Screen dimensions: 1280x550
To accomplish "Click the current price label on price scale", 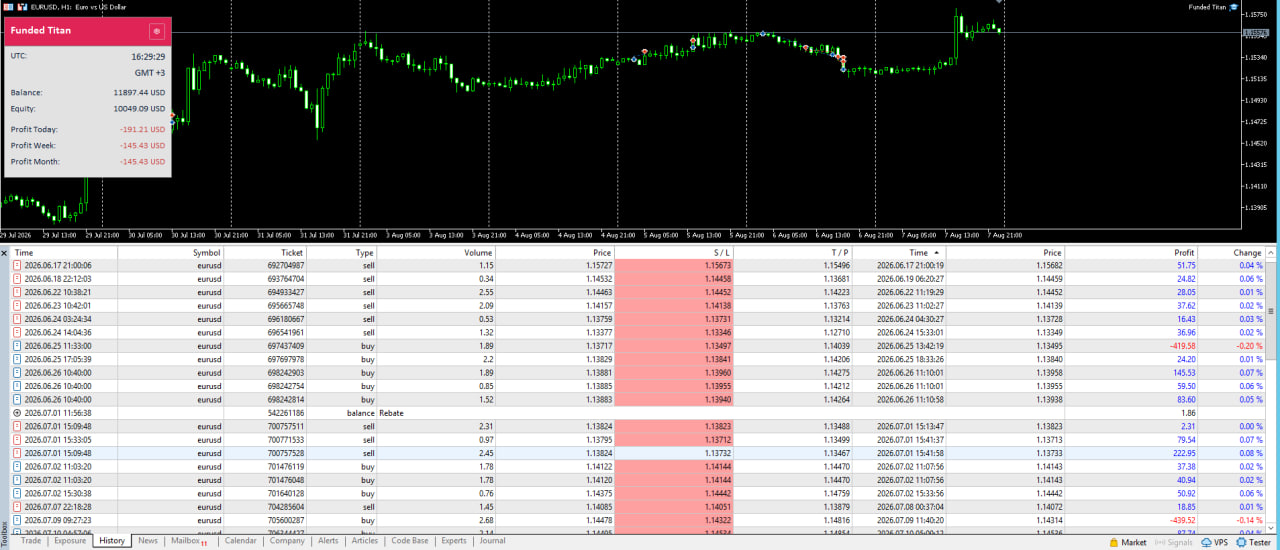I will click(1257, 33).
